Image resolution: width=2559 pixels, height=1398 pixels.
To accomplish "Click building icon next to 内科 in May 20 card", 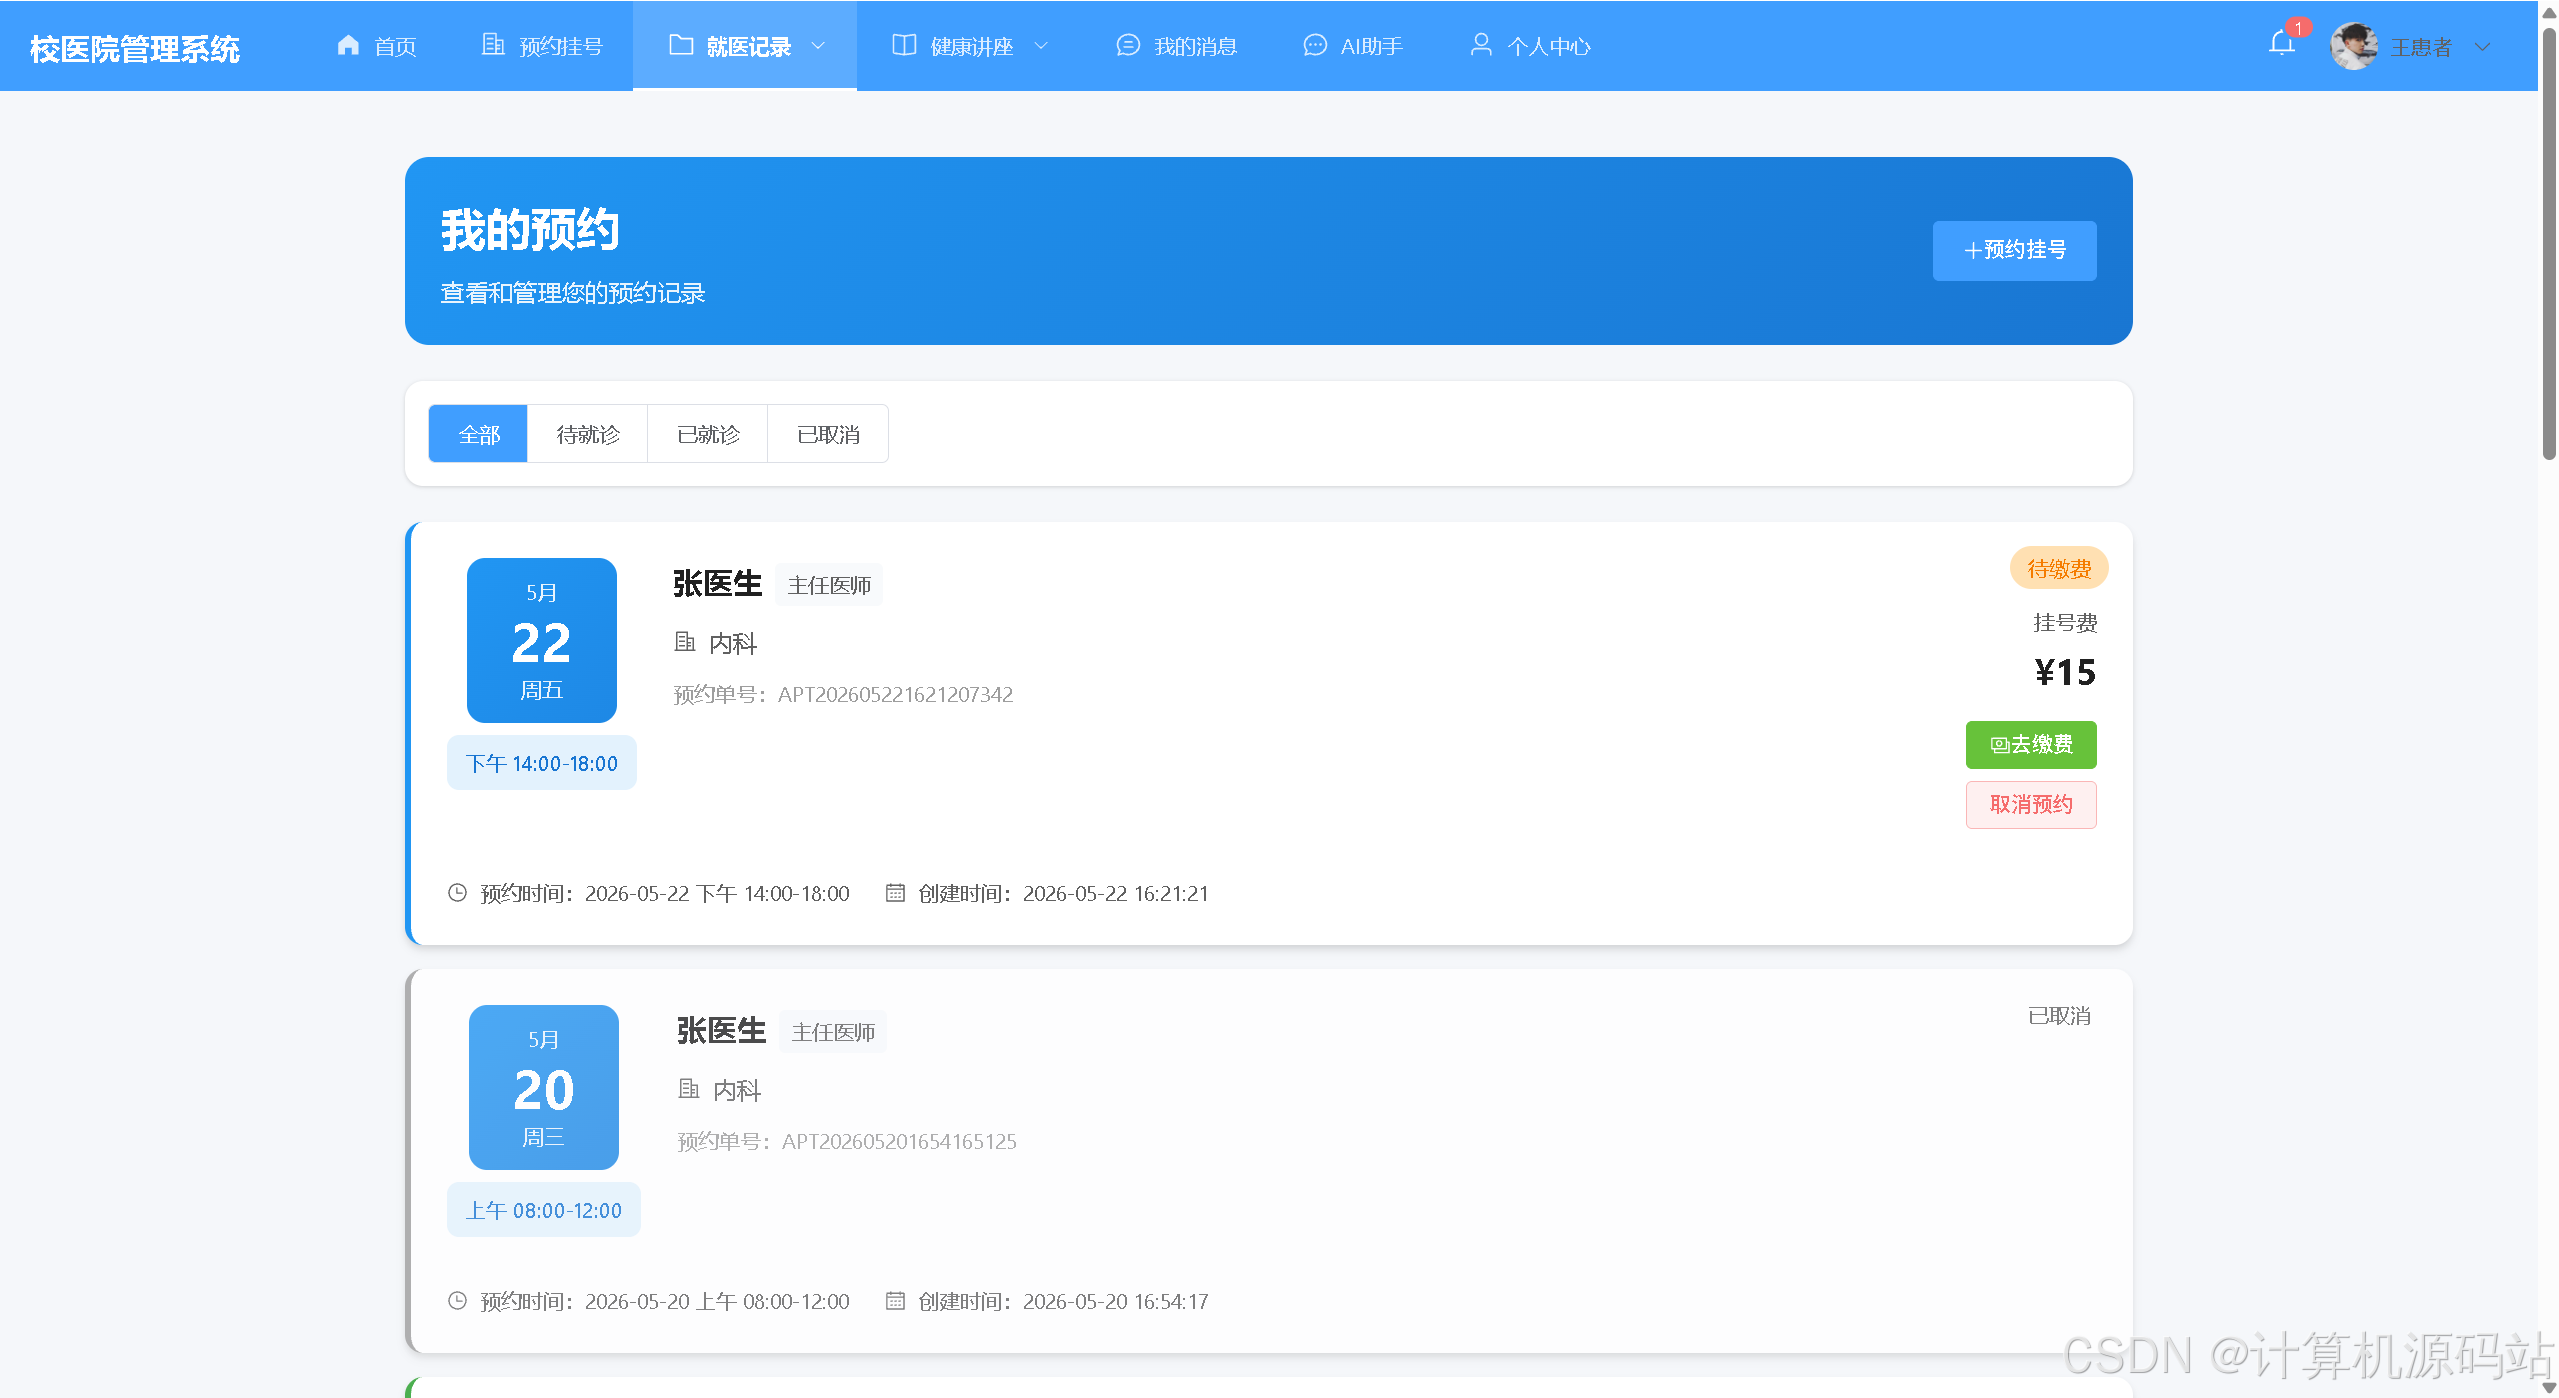I will click(689, 1089).
